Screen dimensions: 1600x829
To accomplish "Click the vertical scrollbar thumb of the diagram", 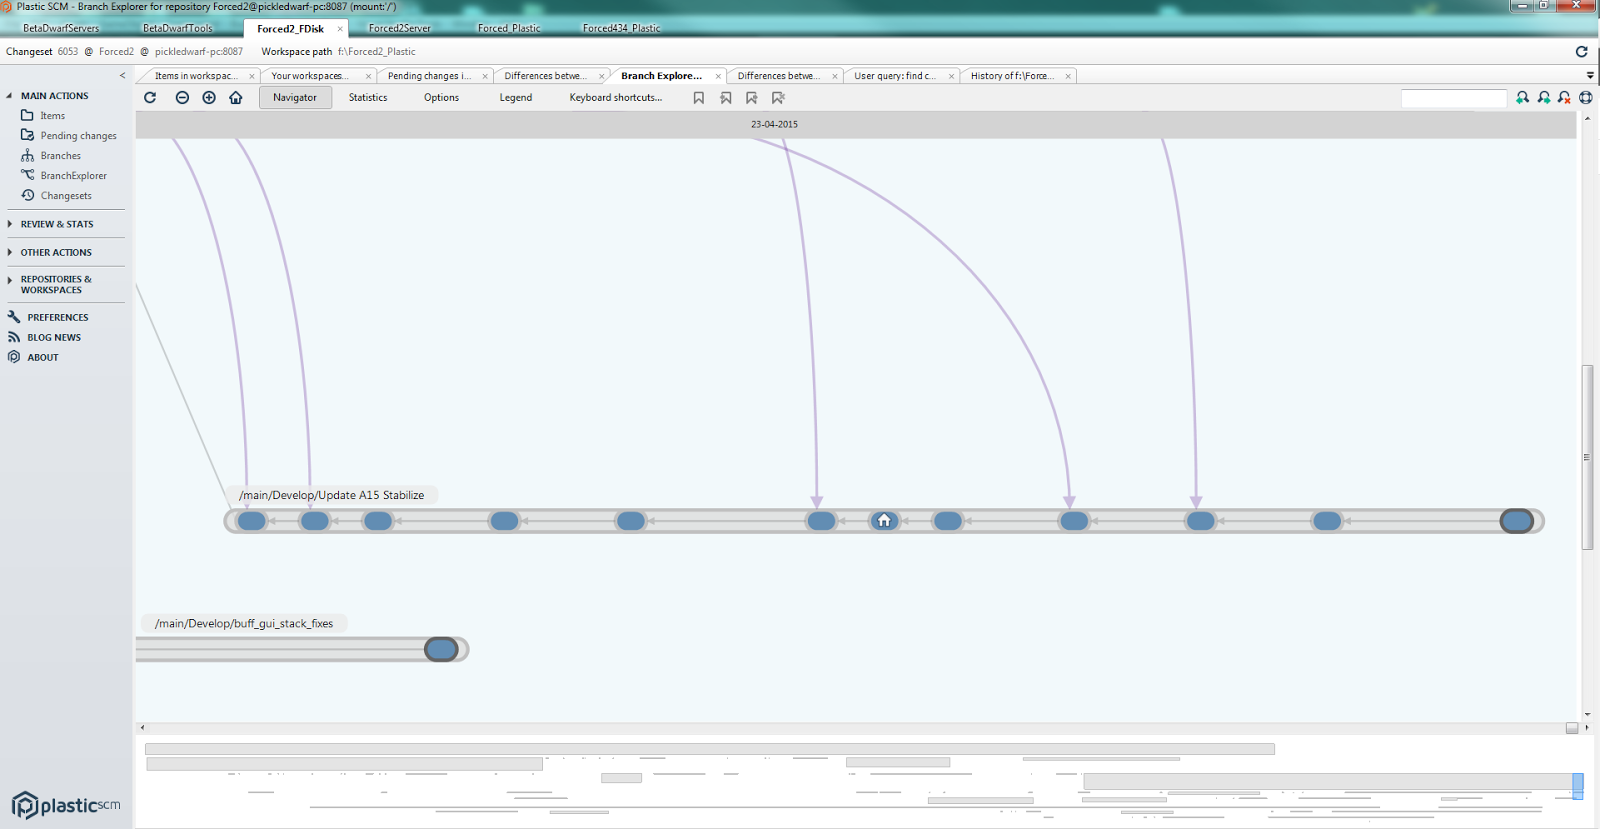I will (x=1587, y=457).
